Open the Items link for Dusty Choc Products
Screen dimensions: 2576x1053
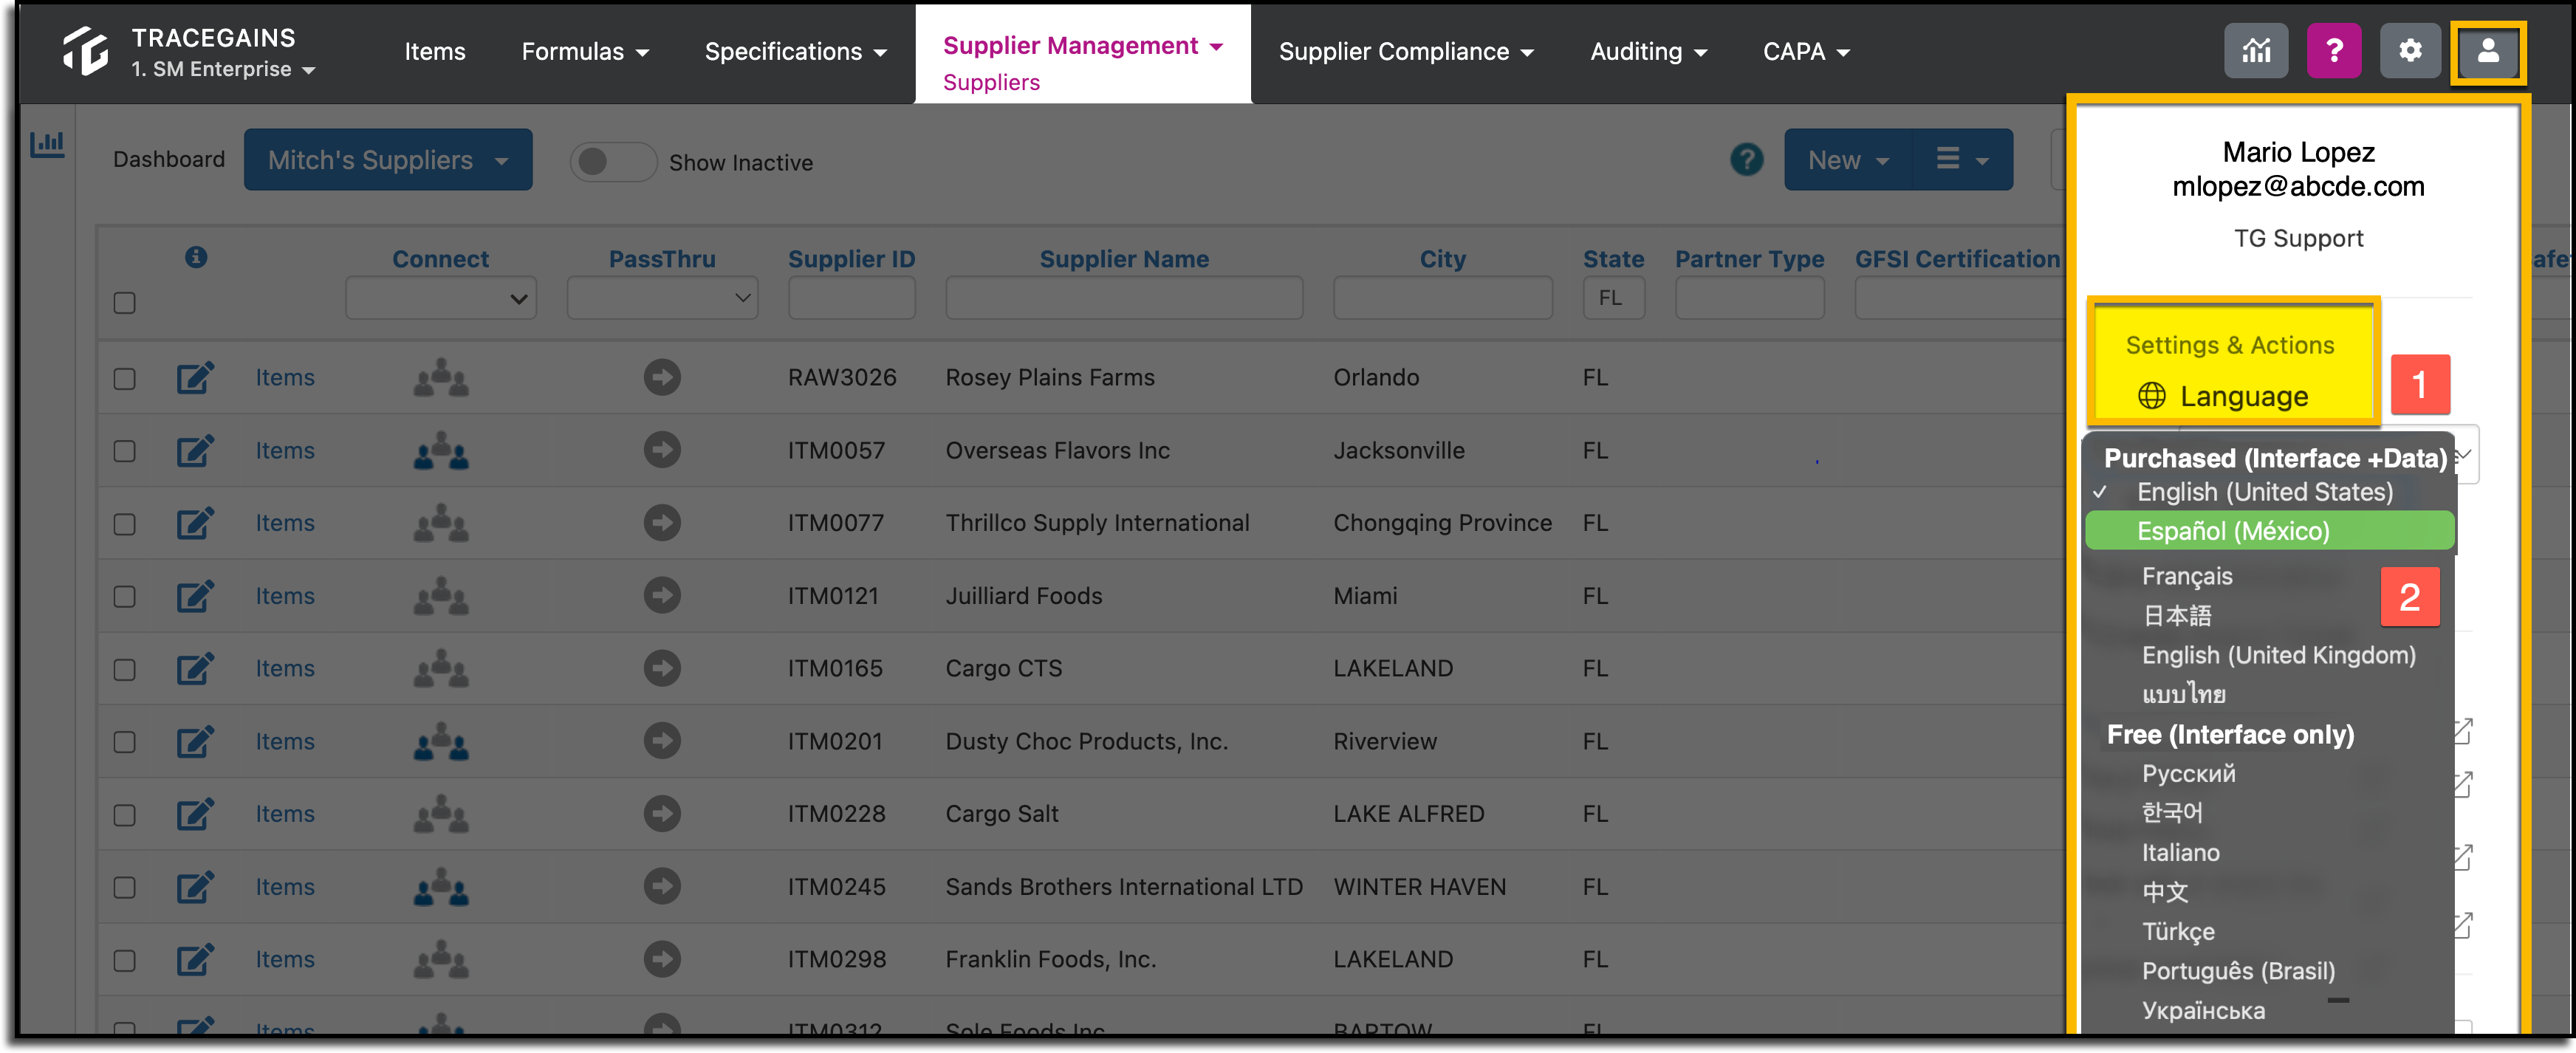284,741
